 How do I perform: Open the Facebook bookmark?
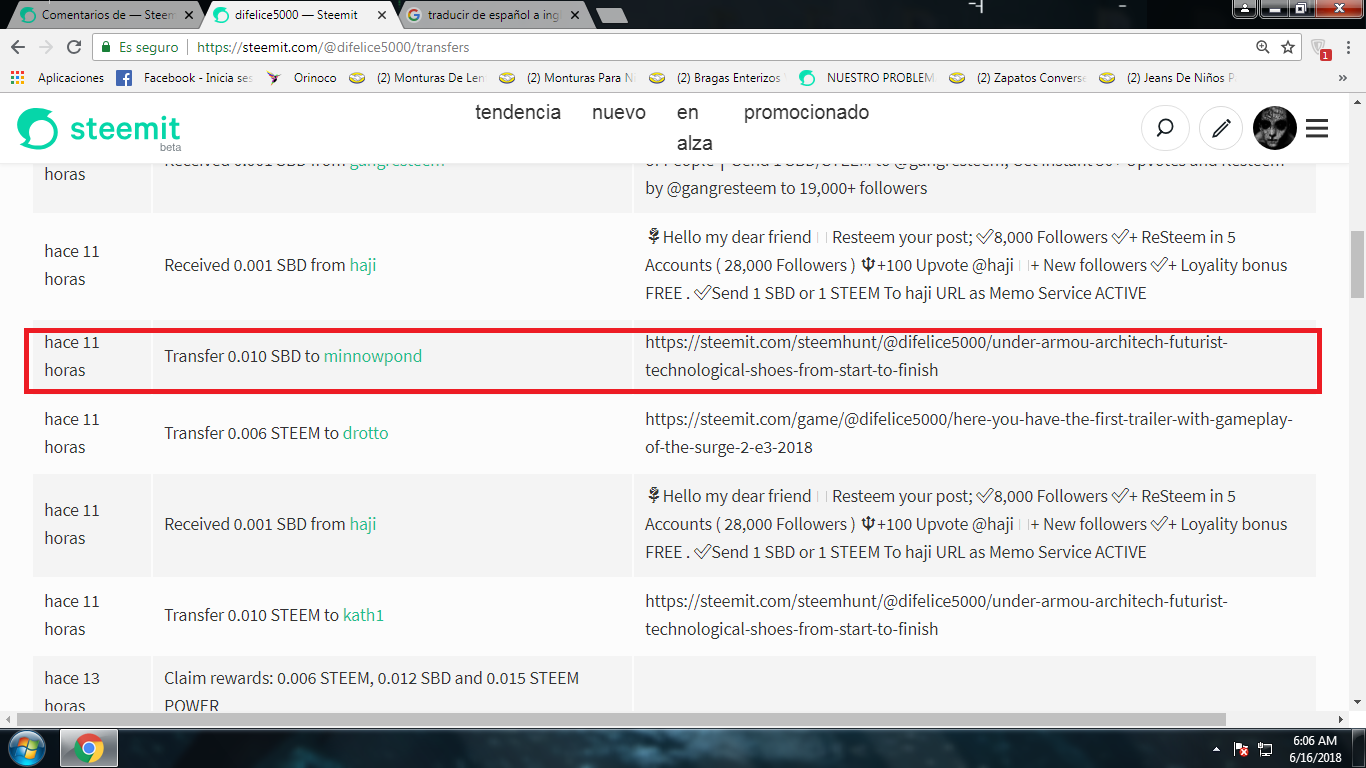[185, 78]
